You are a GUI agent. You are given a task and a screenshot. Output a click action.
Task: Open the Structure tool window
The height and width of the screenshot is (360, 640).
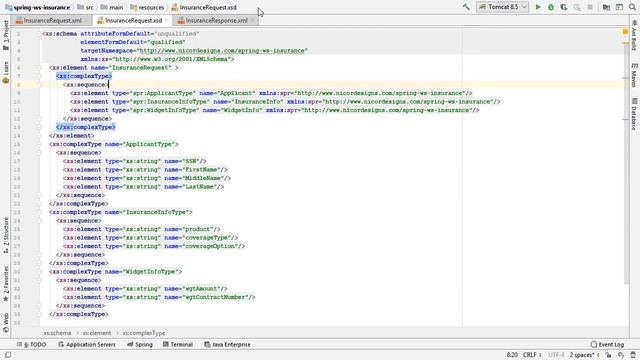coord(6,235)
